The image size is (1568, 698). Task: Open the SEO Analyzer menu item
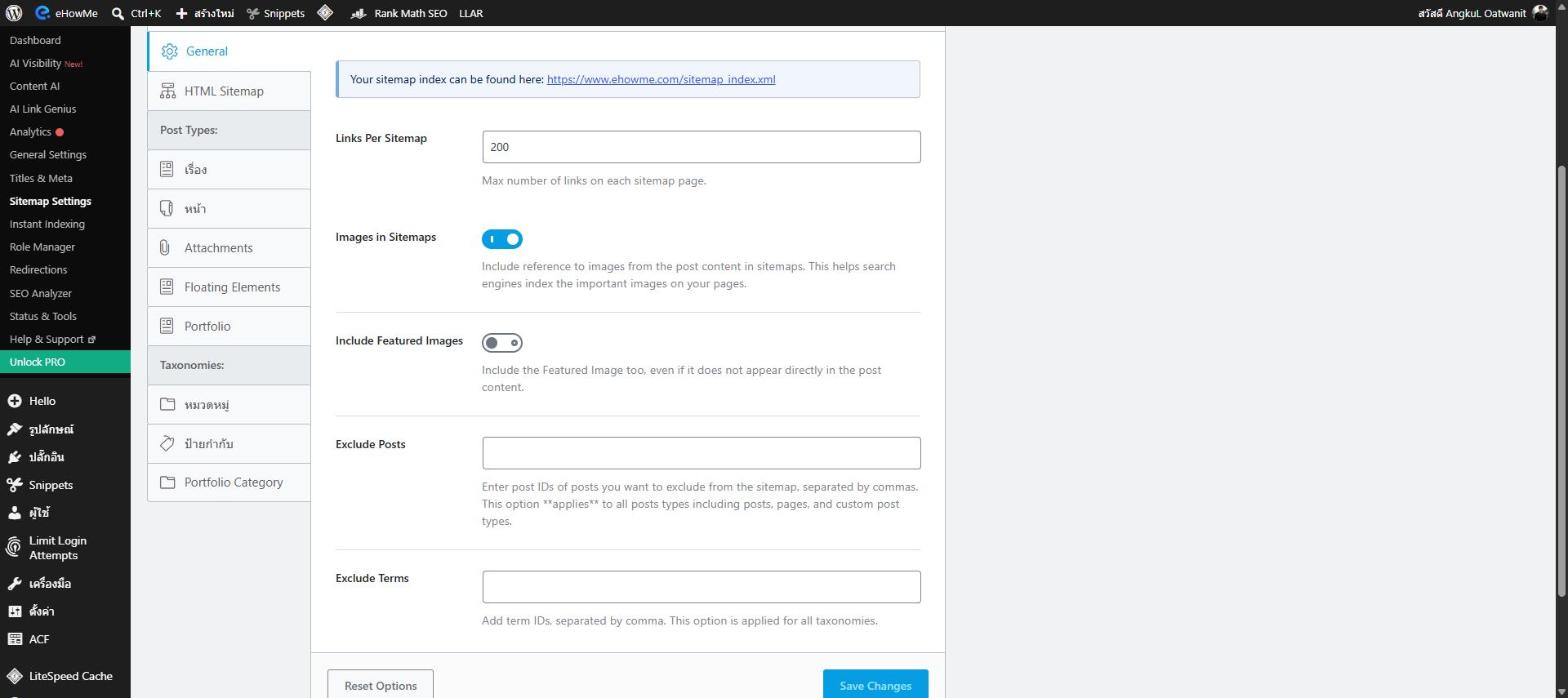tap(41, 293)
